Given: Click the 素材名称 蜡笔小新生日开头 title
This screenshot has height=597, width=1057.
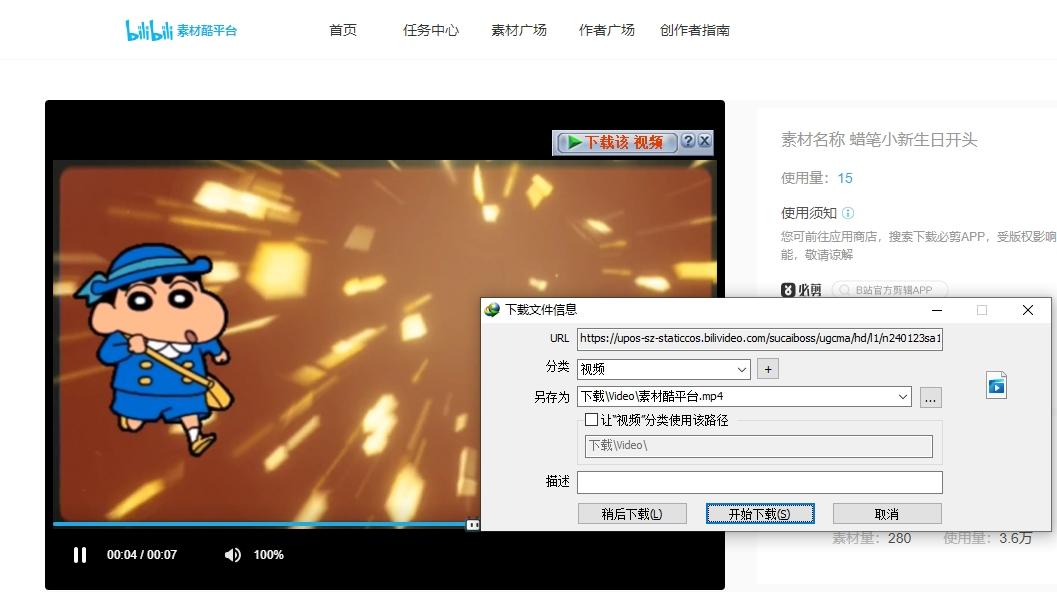Looking at the screenshot, I should [879, 139].
